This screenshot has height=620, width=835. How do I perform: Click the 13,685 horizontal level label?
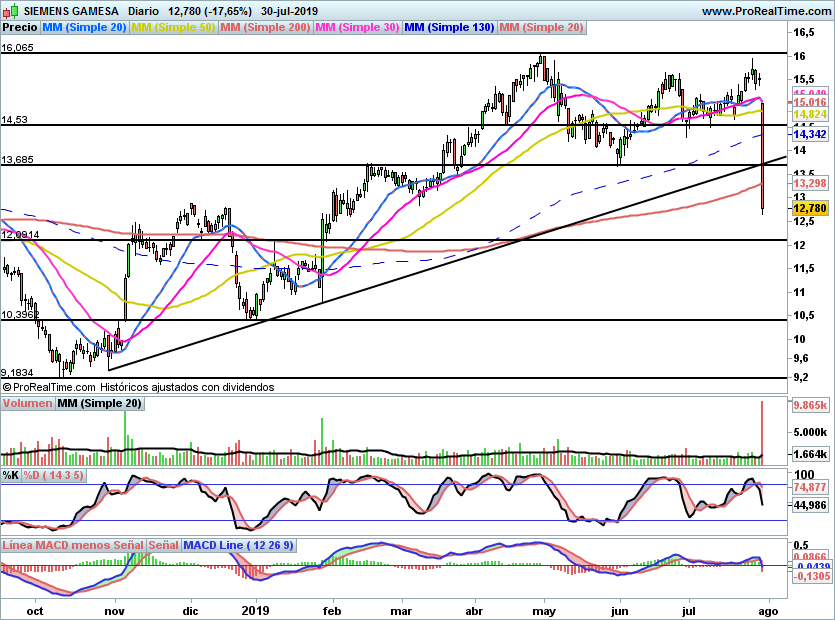[x=18, y=160]
